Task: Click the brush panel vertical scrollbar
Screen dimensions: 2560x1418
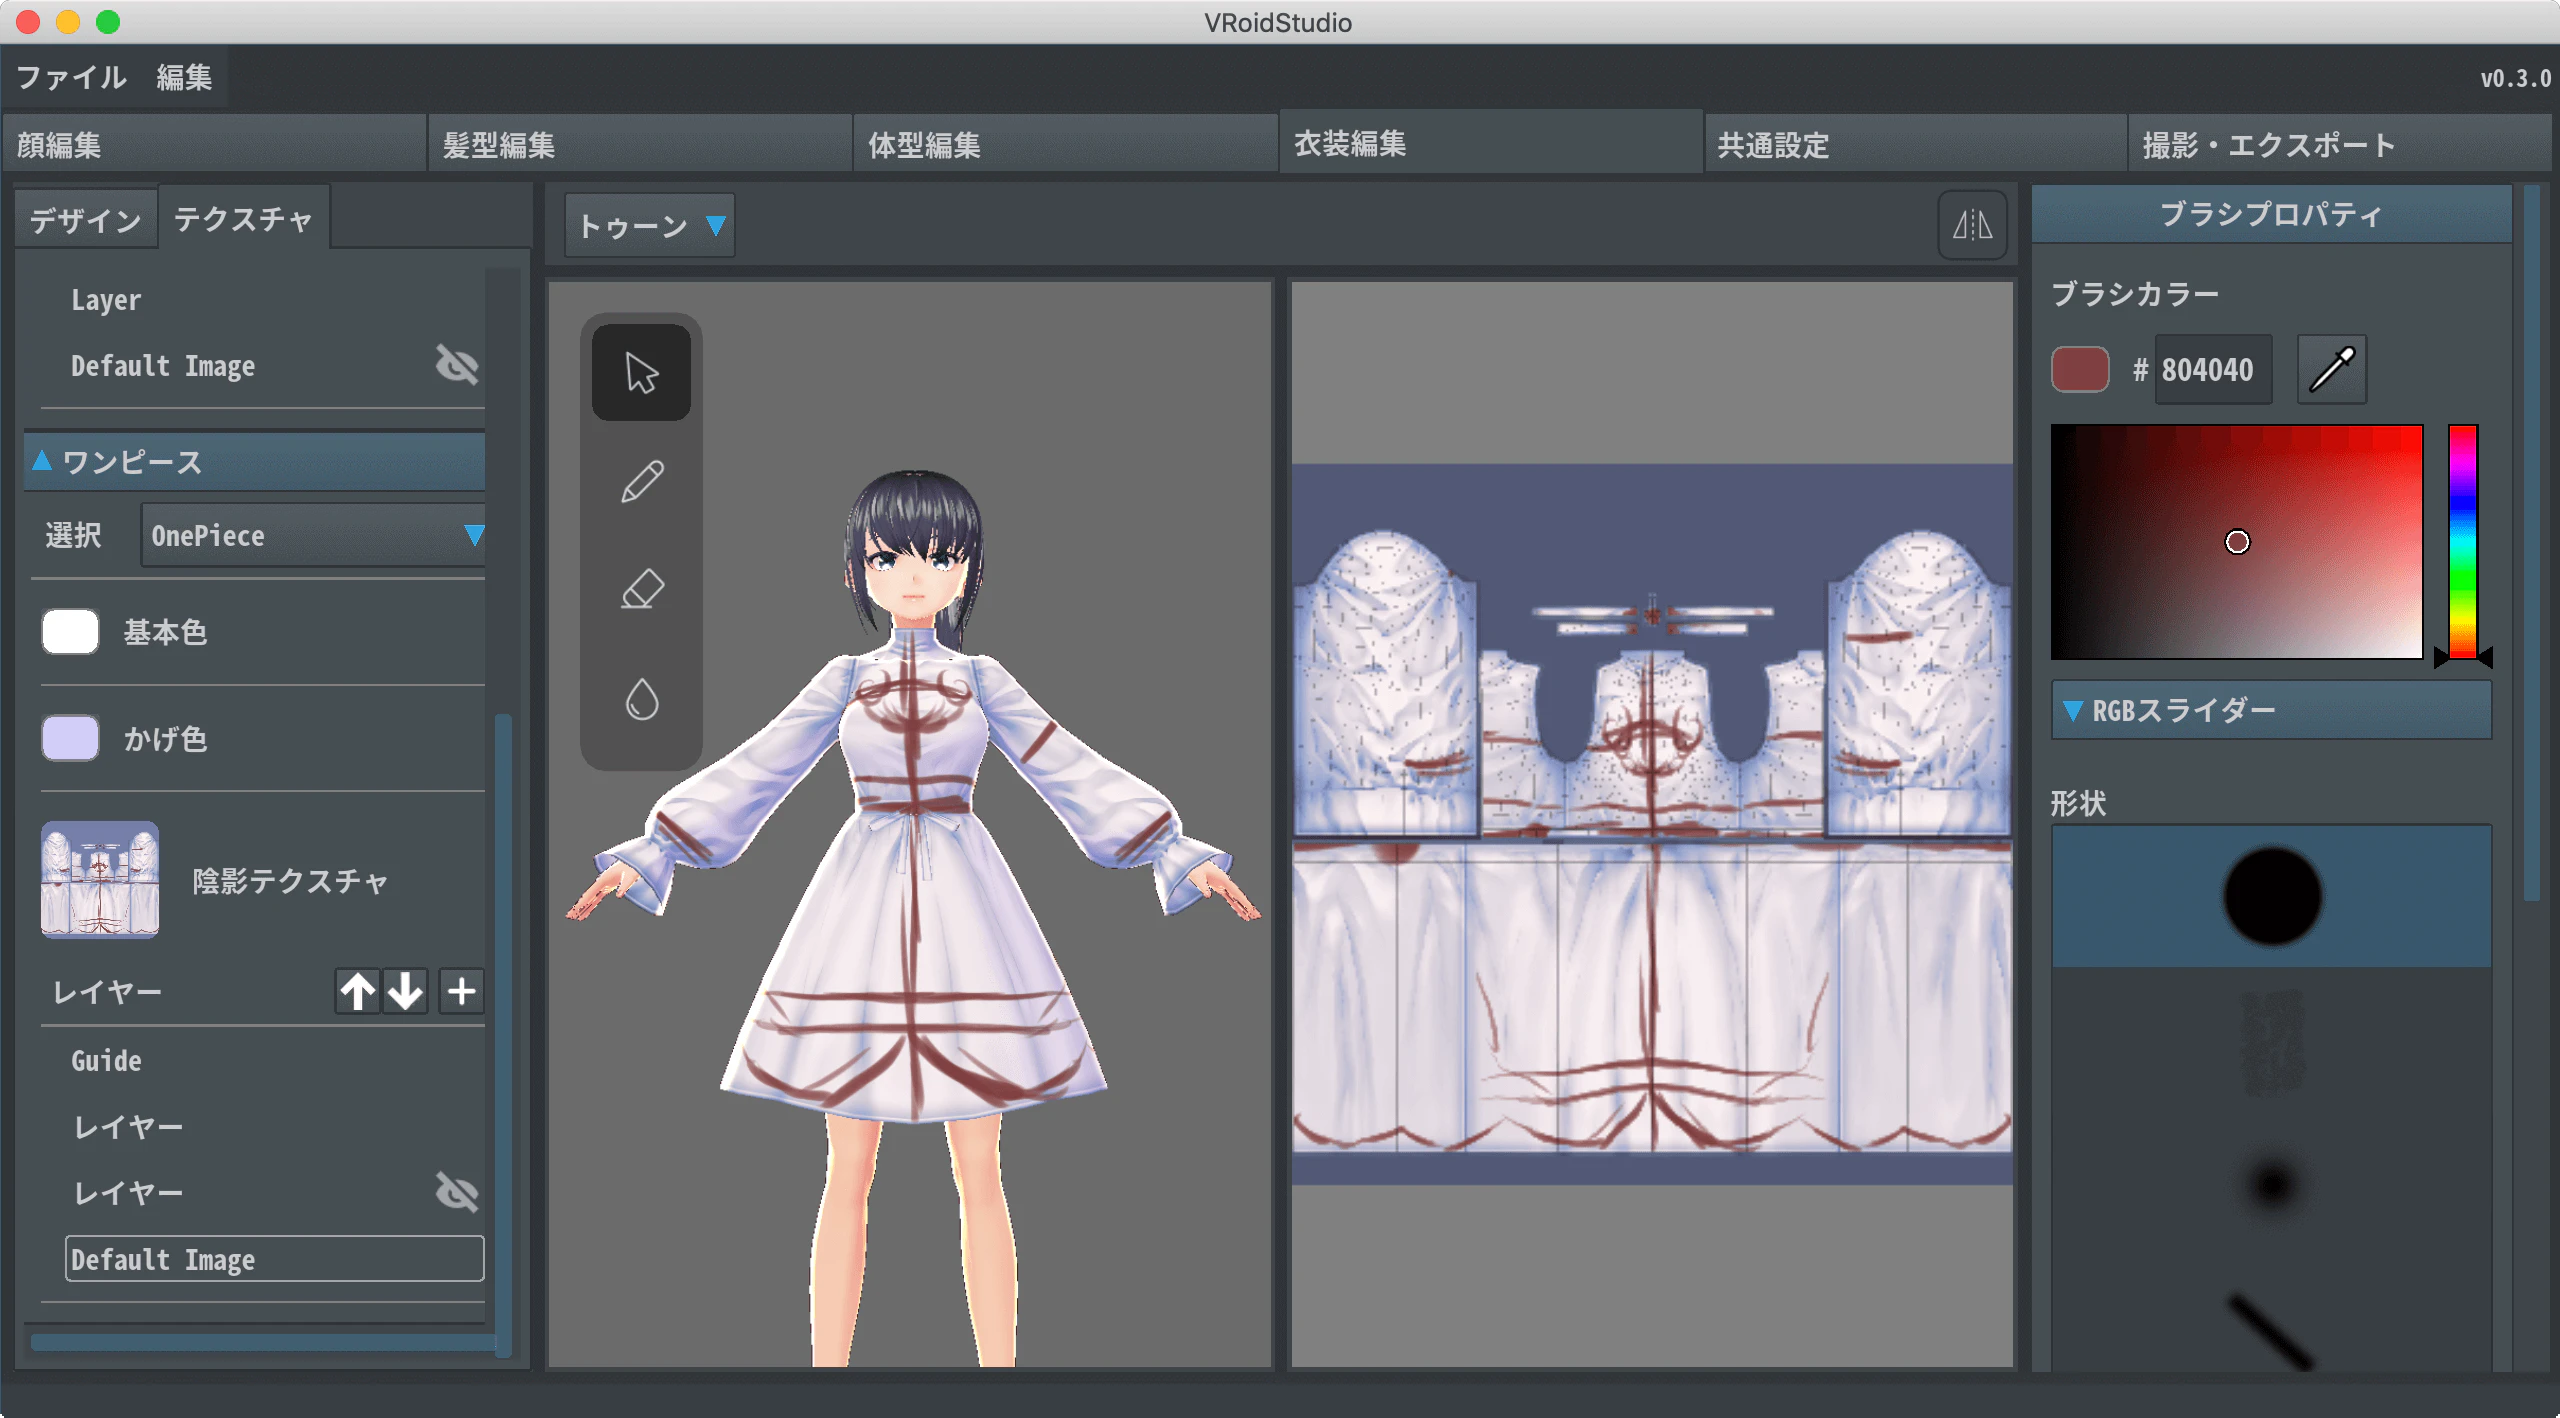Action: [2531, 545]
